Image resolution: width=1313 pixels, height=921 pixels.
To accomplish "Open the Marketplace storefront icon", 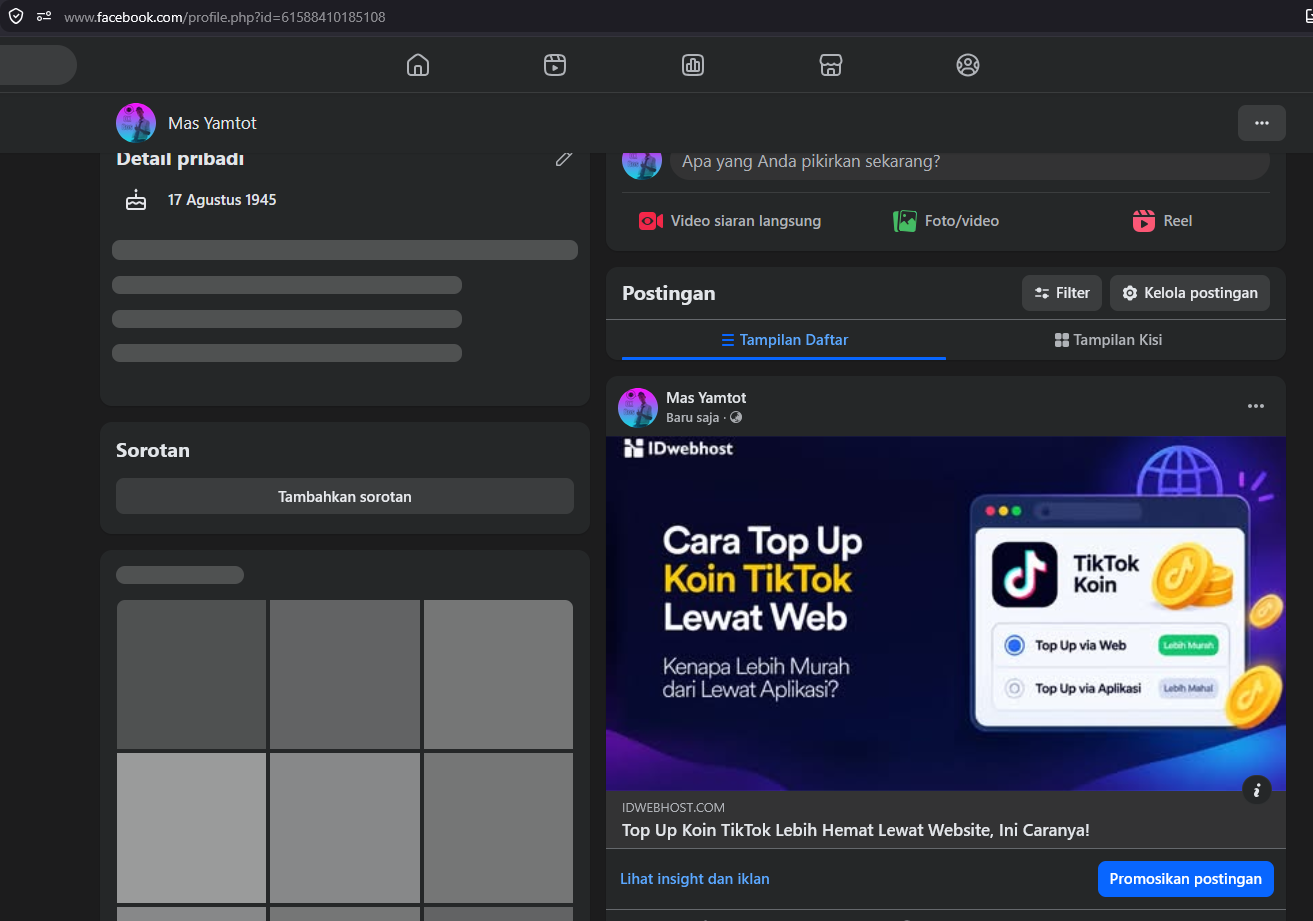I will (830, 65).
